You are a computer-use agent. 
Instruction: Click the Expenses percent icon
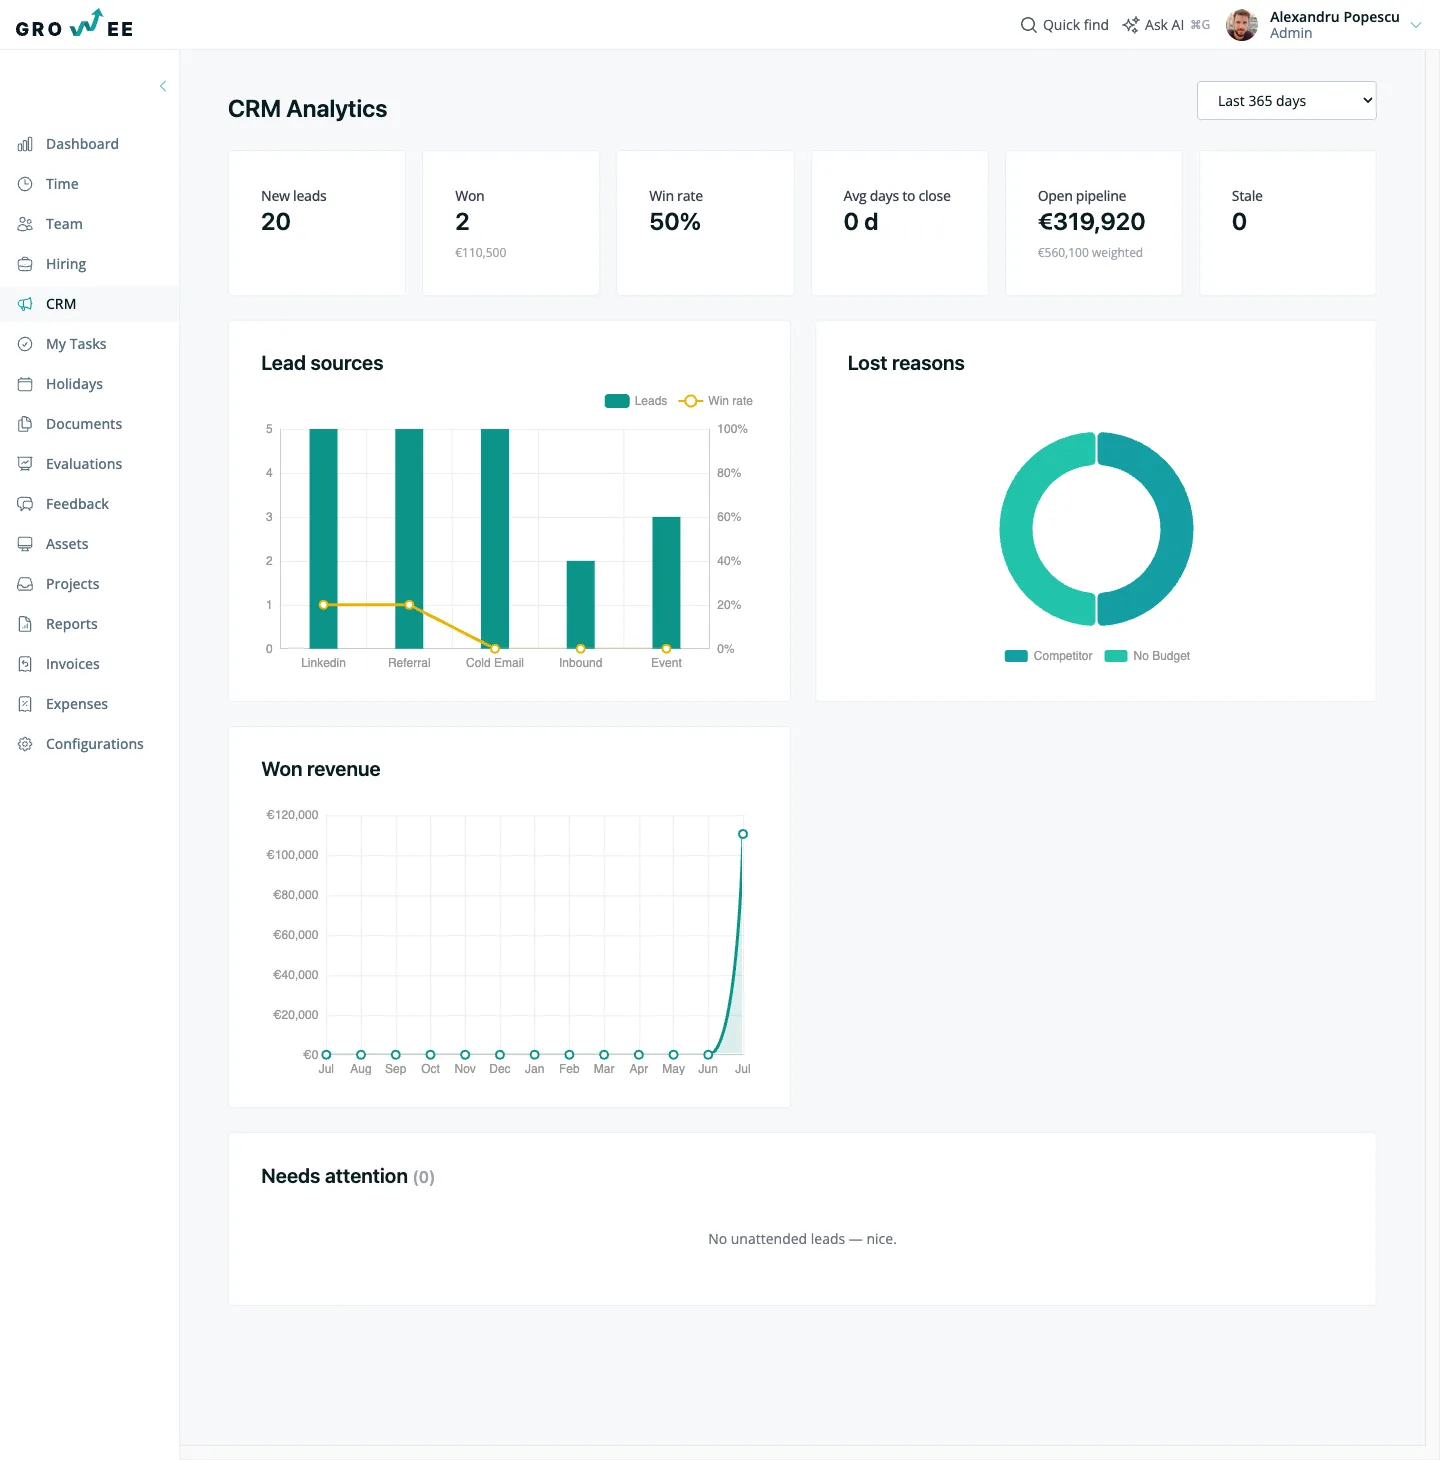(x=25, y=704)
